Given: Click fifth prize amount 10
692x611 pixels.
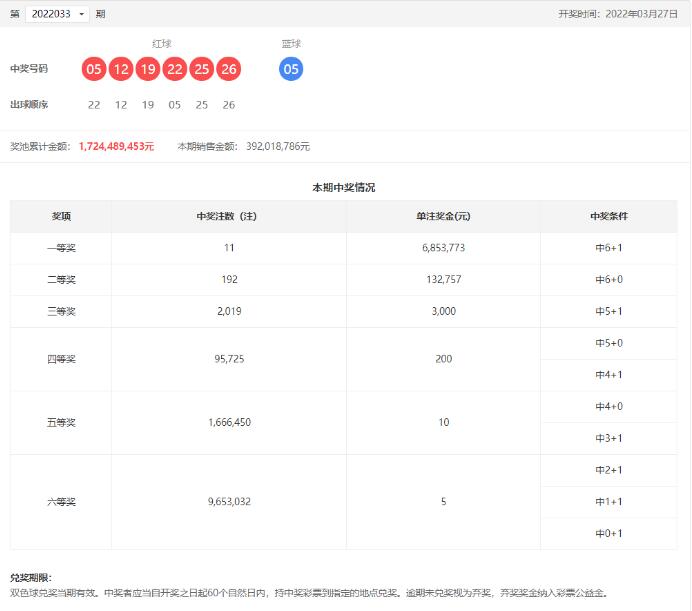Looking at the screenshot, I should coord(444,422).
